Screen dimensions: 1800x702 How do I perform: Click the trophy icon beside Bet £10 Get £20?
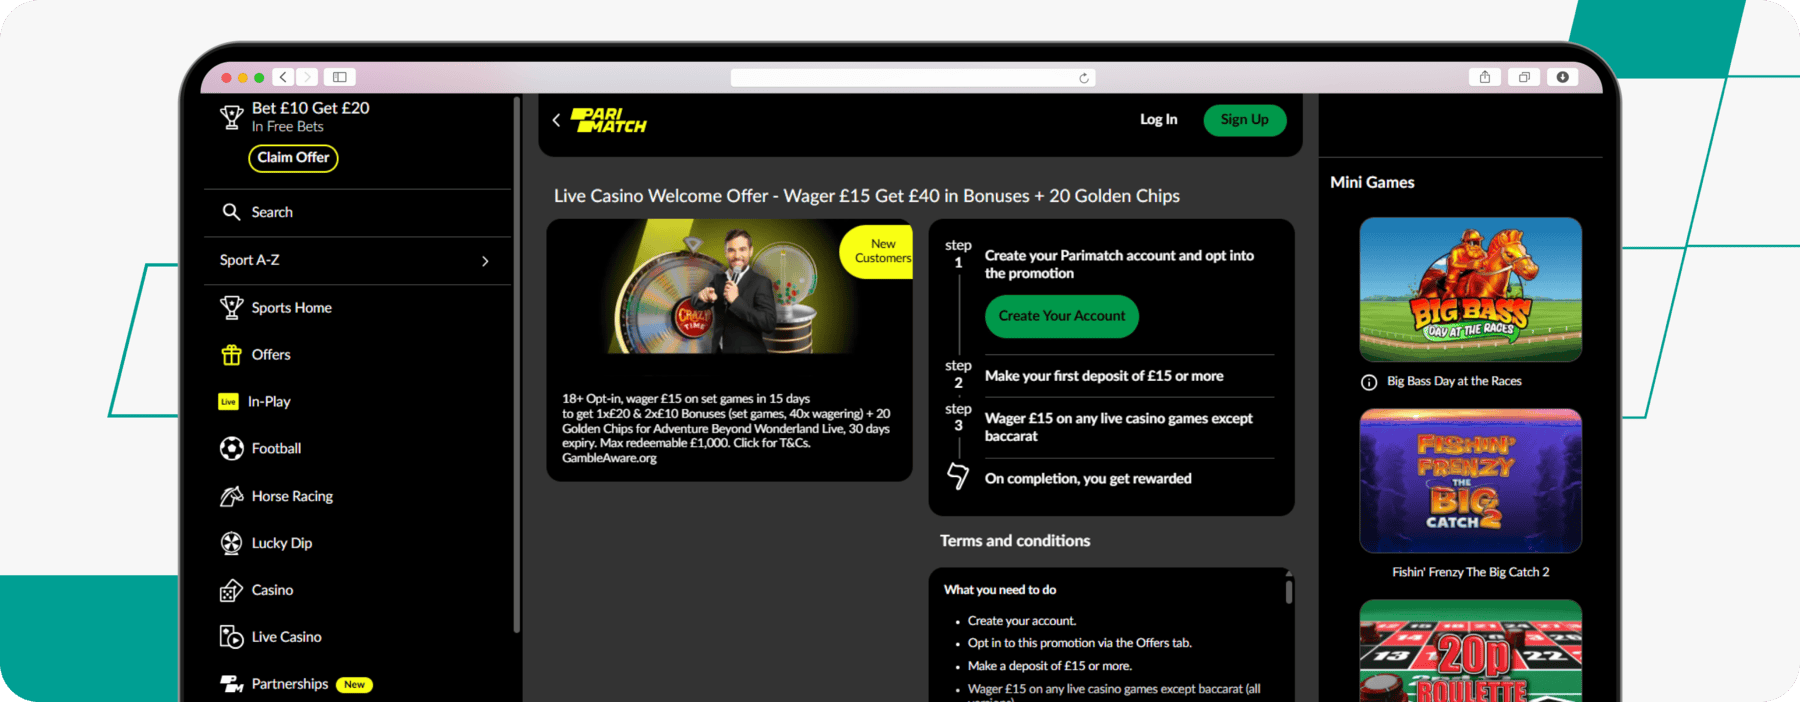(231, 118)
